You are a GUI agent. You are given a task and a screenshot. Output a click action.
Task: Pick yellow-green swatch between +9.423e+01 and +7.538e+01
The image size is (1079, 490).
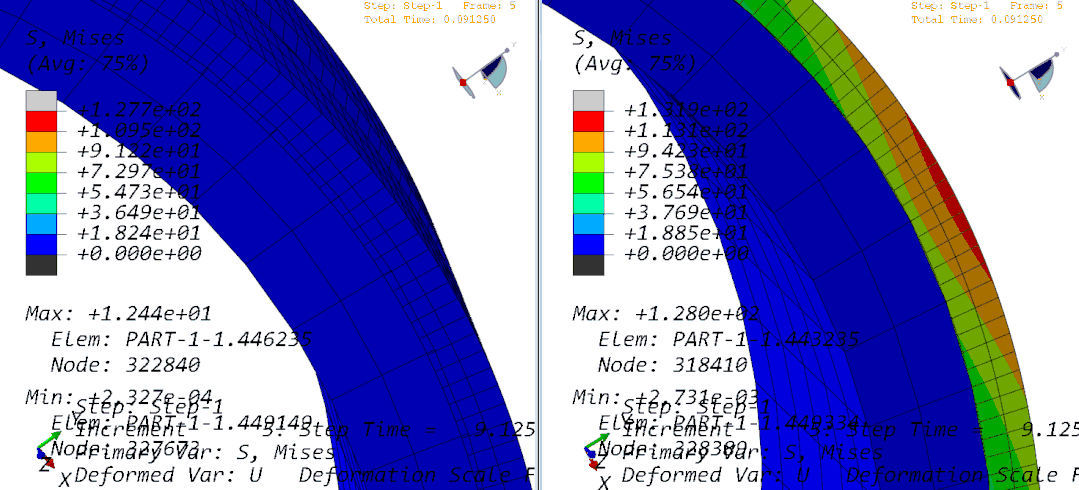tap(588, 162)
